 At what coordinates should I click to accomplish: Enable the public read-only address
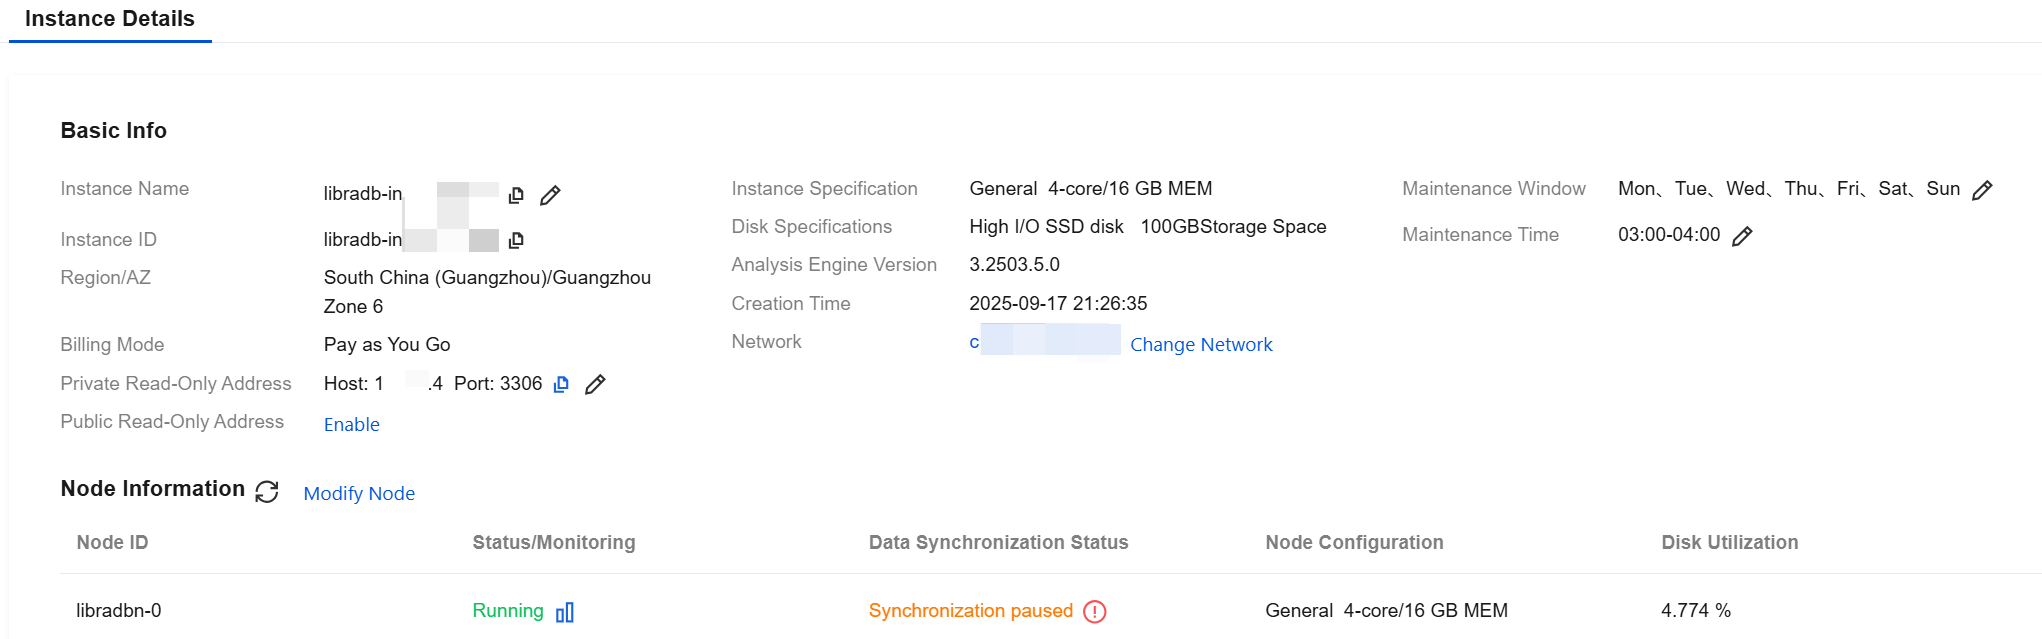[352, 424]
